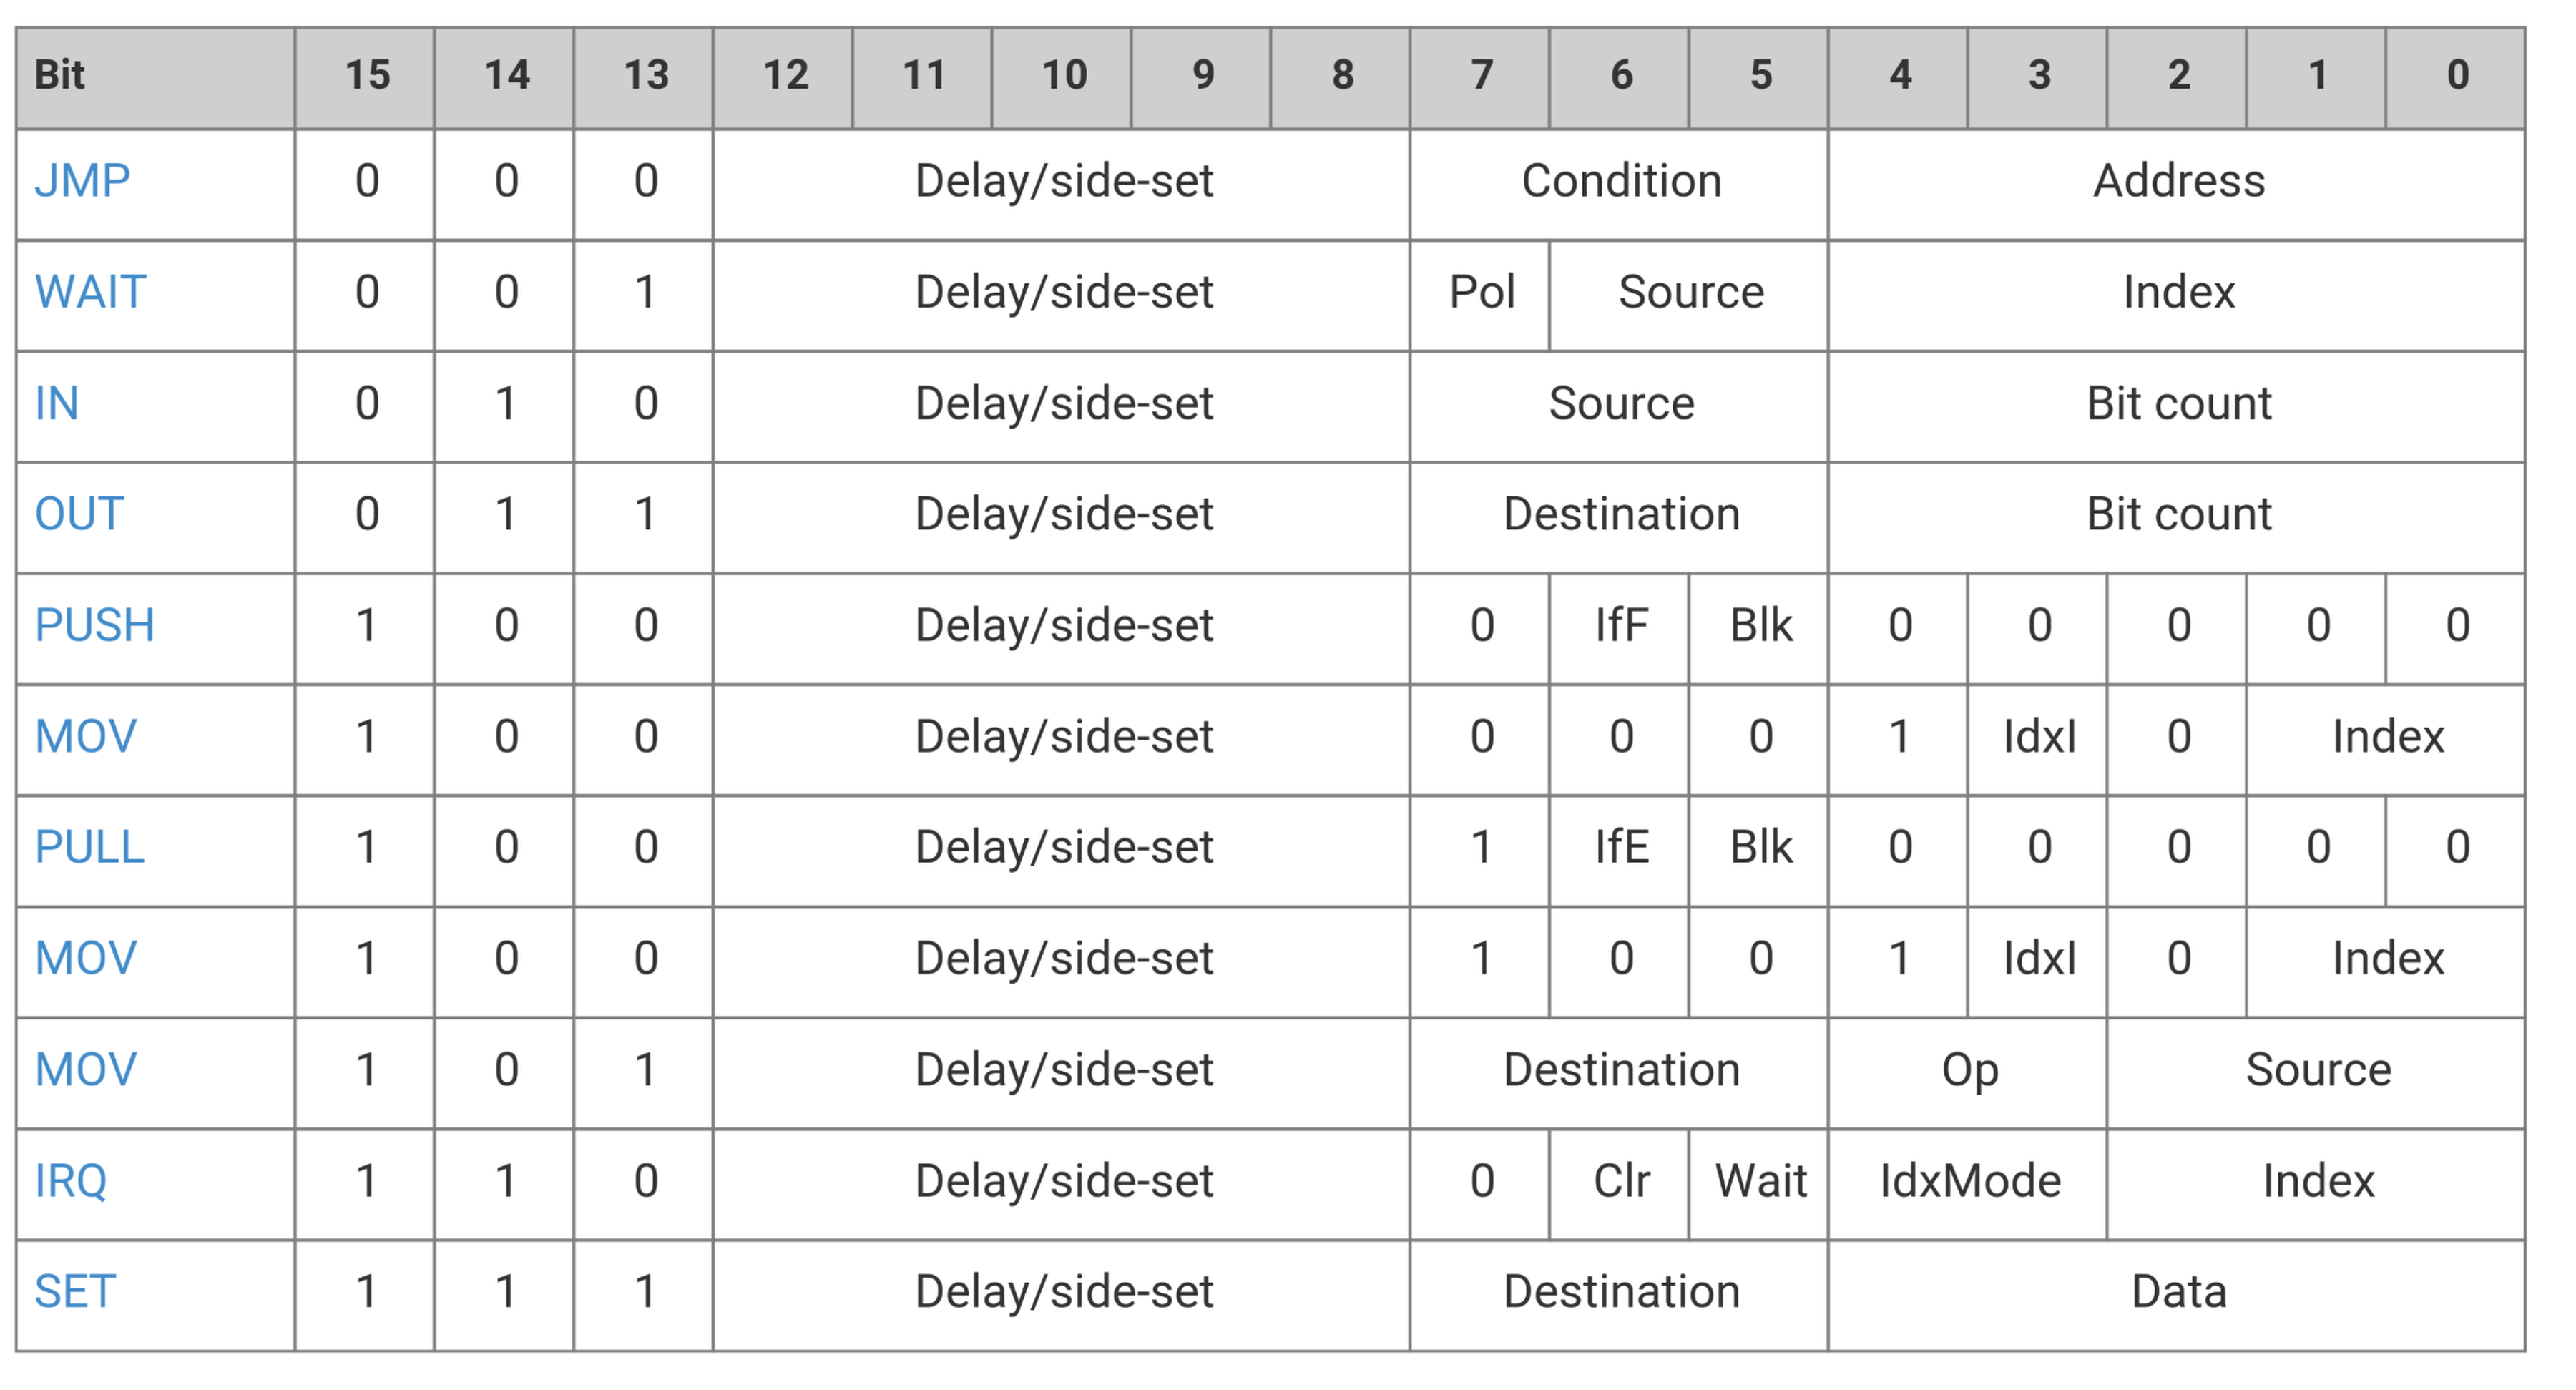The width and height of the screenshot is (2576, 1390).
Task: Open the PULL instruction link
Action: pyautogui.click(x=89, y=847)
